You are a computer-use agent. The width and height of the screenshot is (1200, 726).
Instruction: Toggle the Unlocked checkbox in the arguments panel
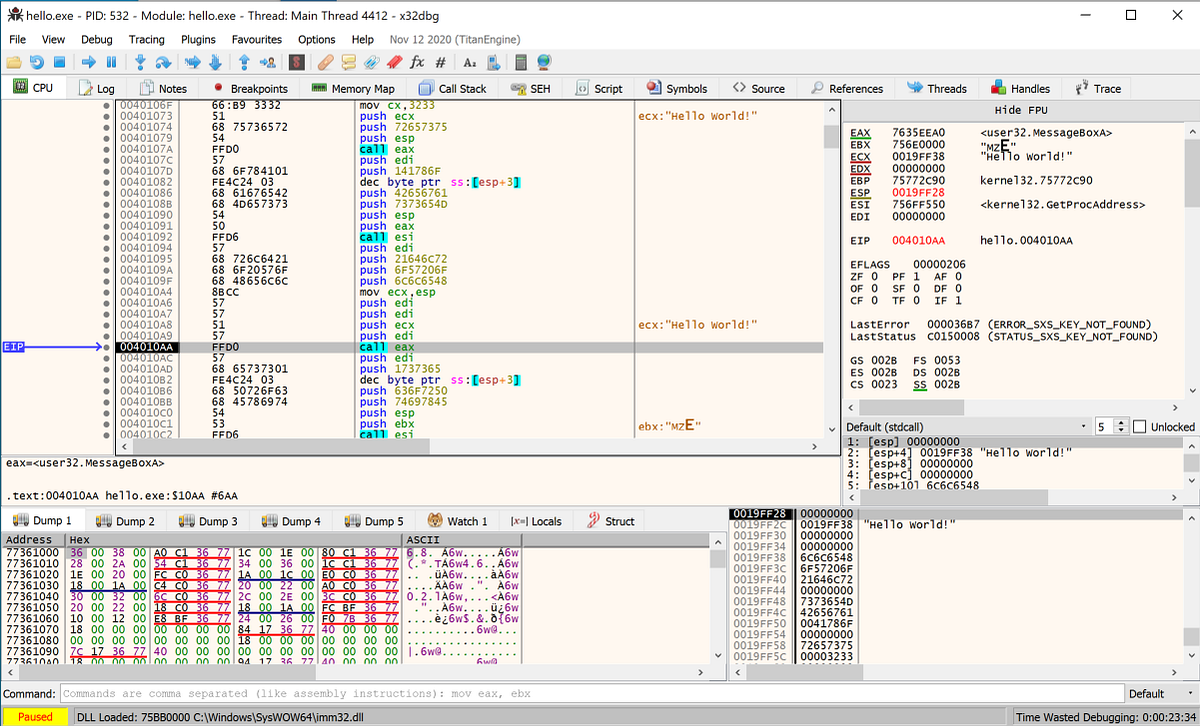pyautogui.click(x=1140, y=426)
